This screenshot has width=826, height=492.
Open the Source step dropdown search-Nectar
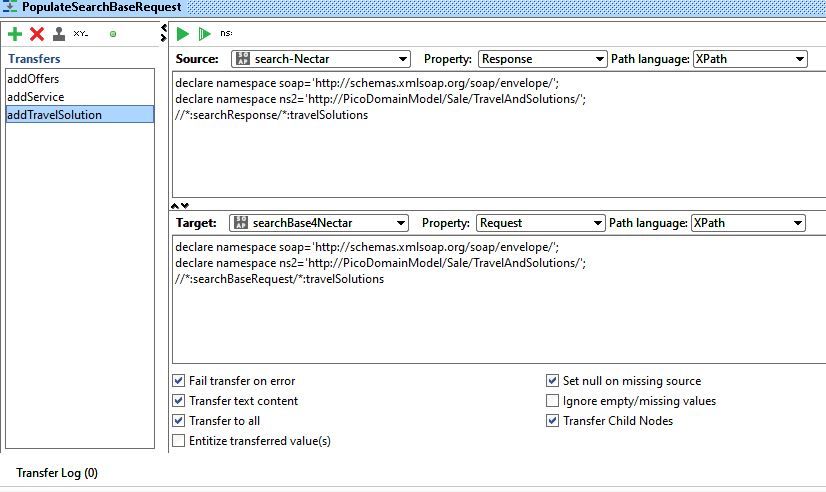[321, 59]
